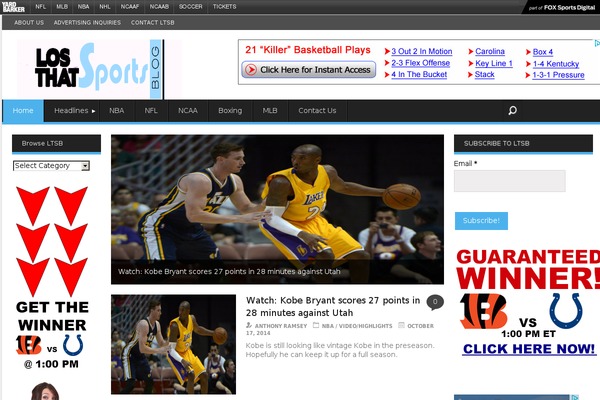The height and width of the screenshot is (400, 600).
Task: Open the NBA section in main nav
Action: pyautogui.click(x=116, y=111)
